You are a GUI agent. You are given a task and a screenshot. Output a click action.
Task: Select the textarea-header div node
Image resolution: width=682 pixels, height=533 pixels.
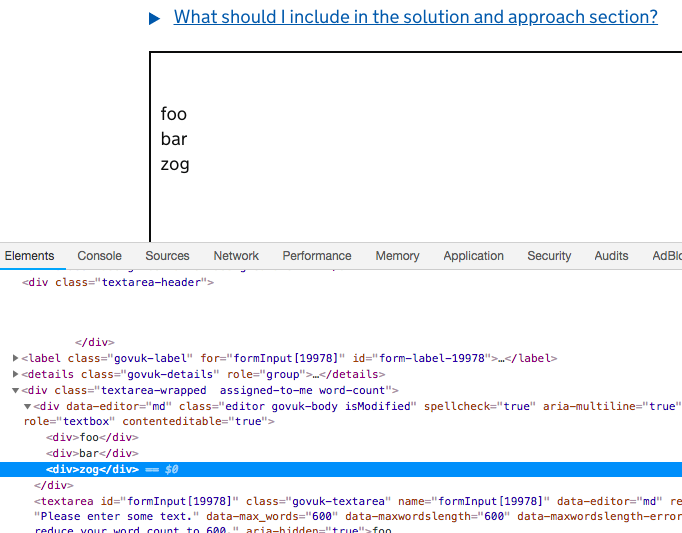point(118,282)
